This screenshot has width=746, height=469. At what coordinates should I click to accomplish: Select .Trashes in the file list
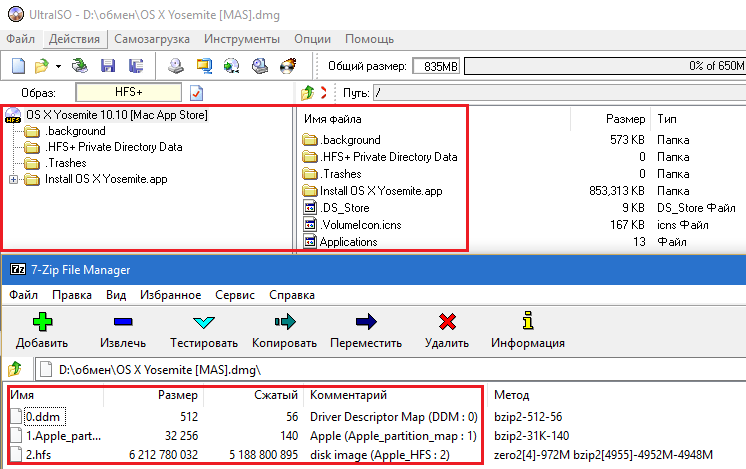[341, 174]
